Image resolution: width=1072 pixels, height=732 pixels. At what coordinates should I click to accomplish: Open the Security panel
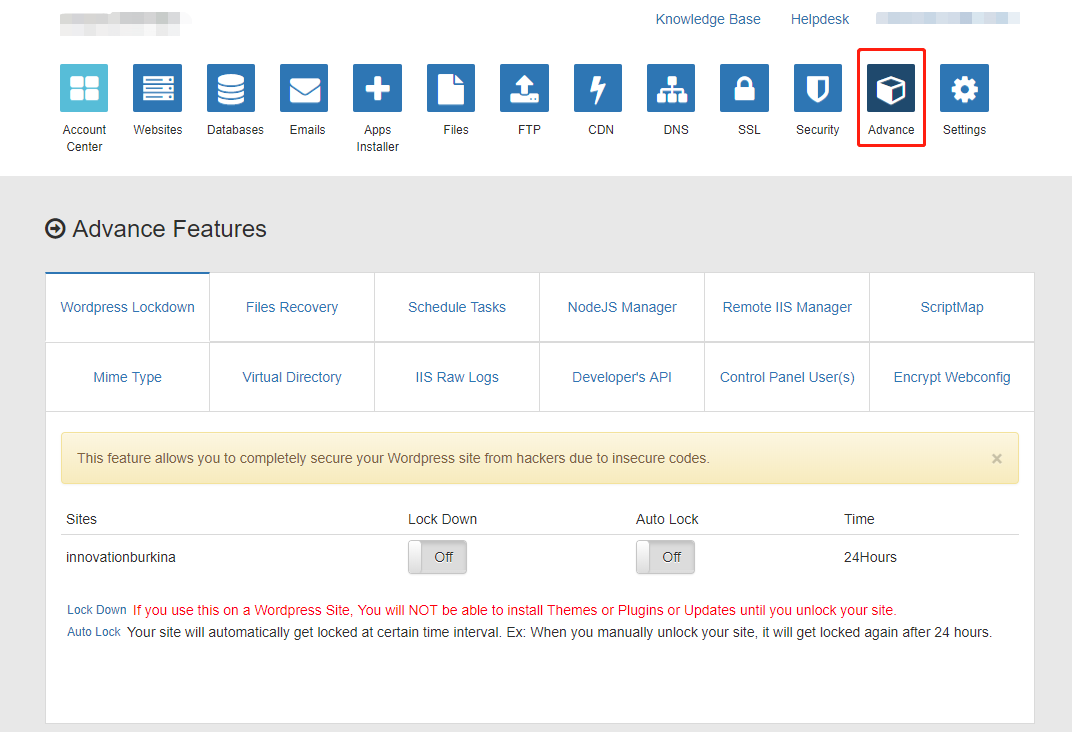[817, 88]
